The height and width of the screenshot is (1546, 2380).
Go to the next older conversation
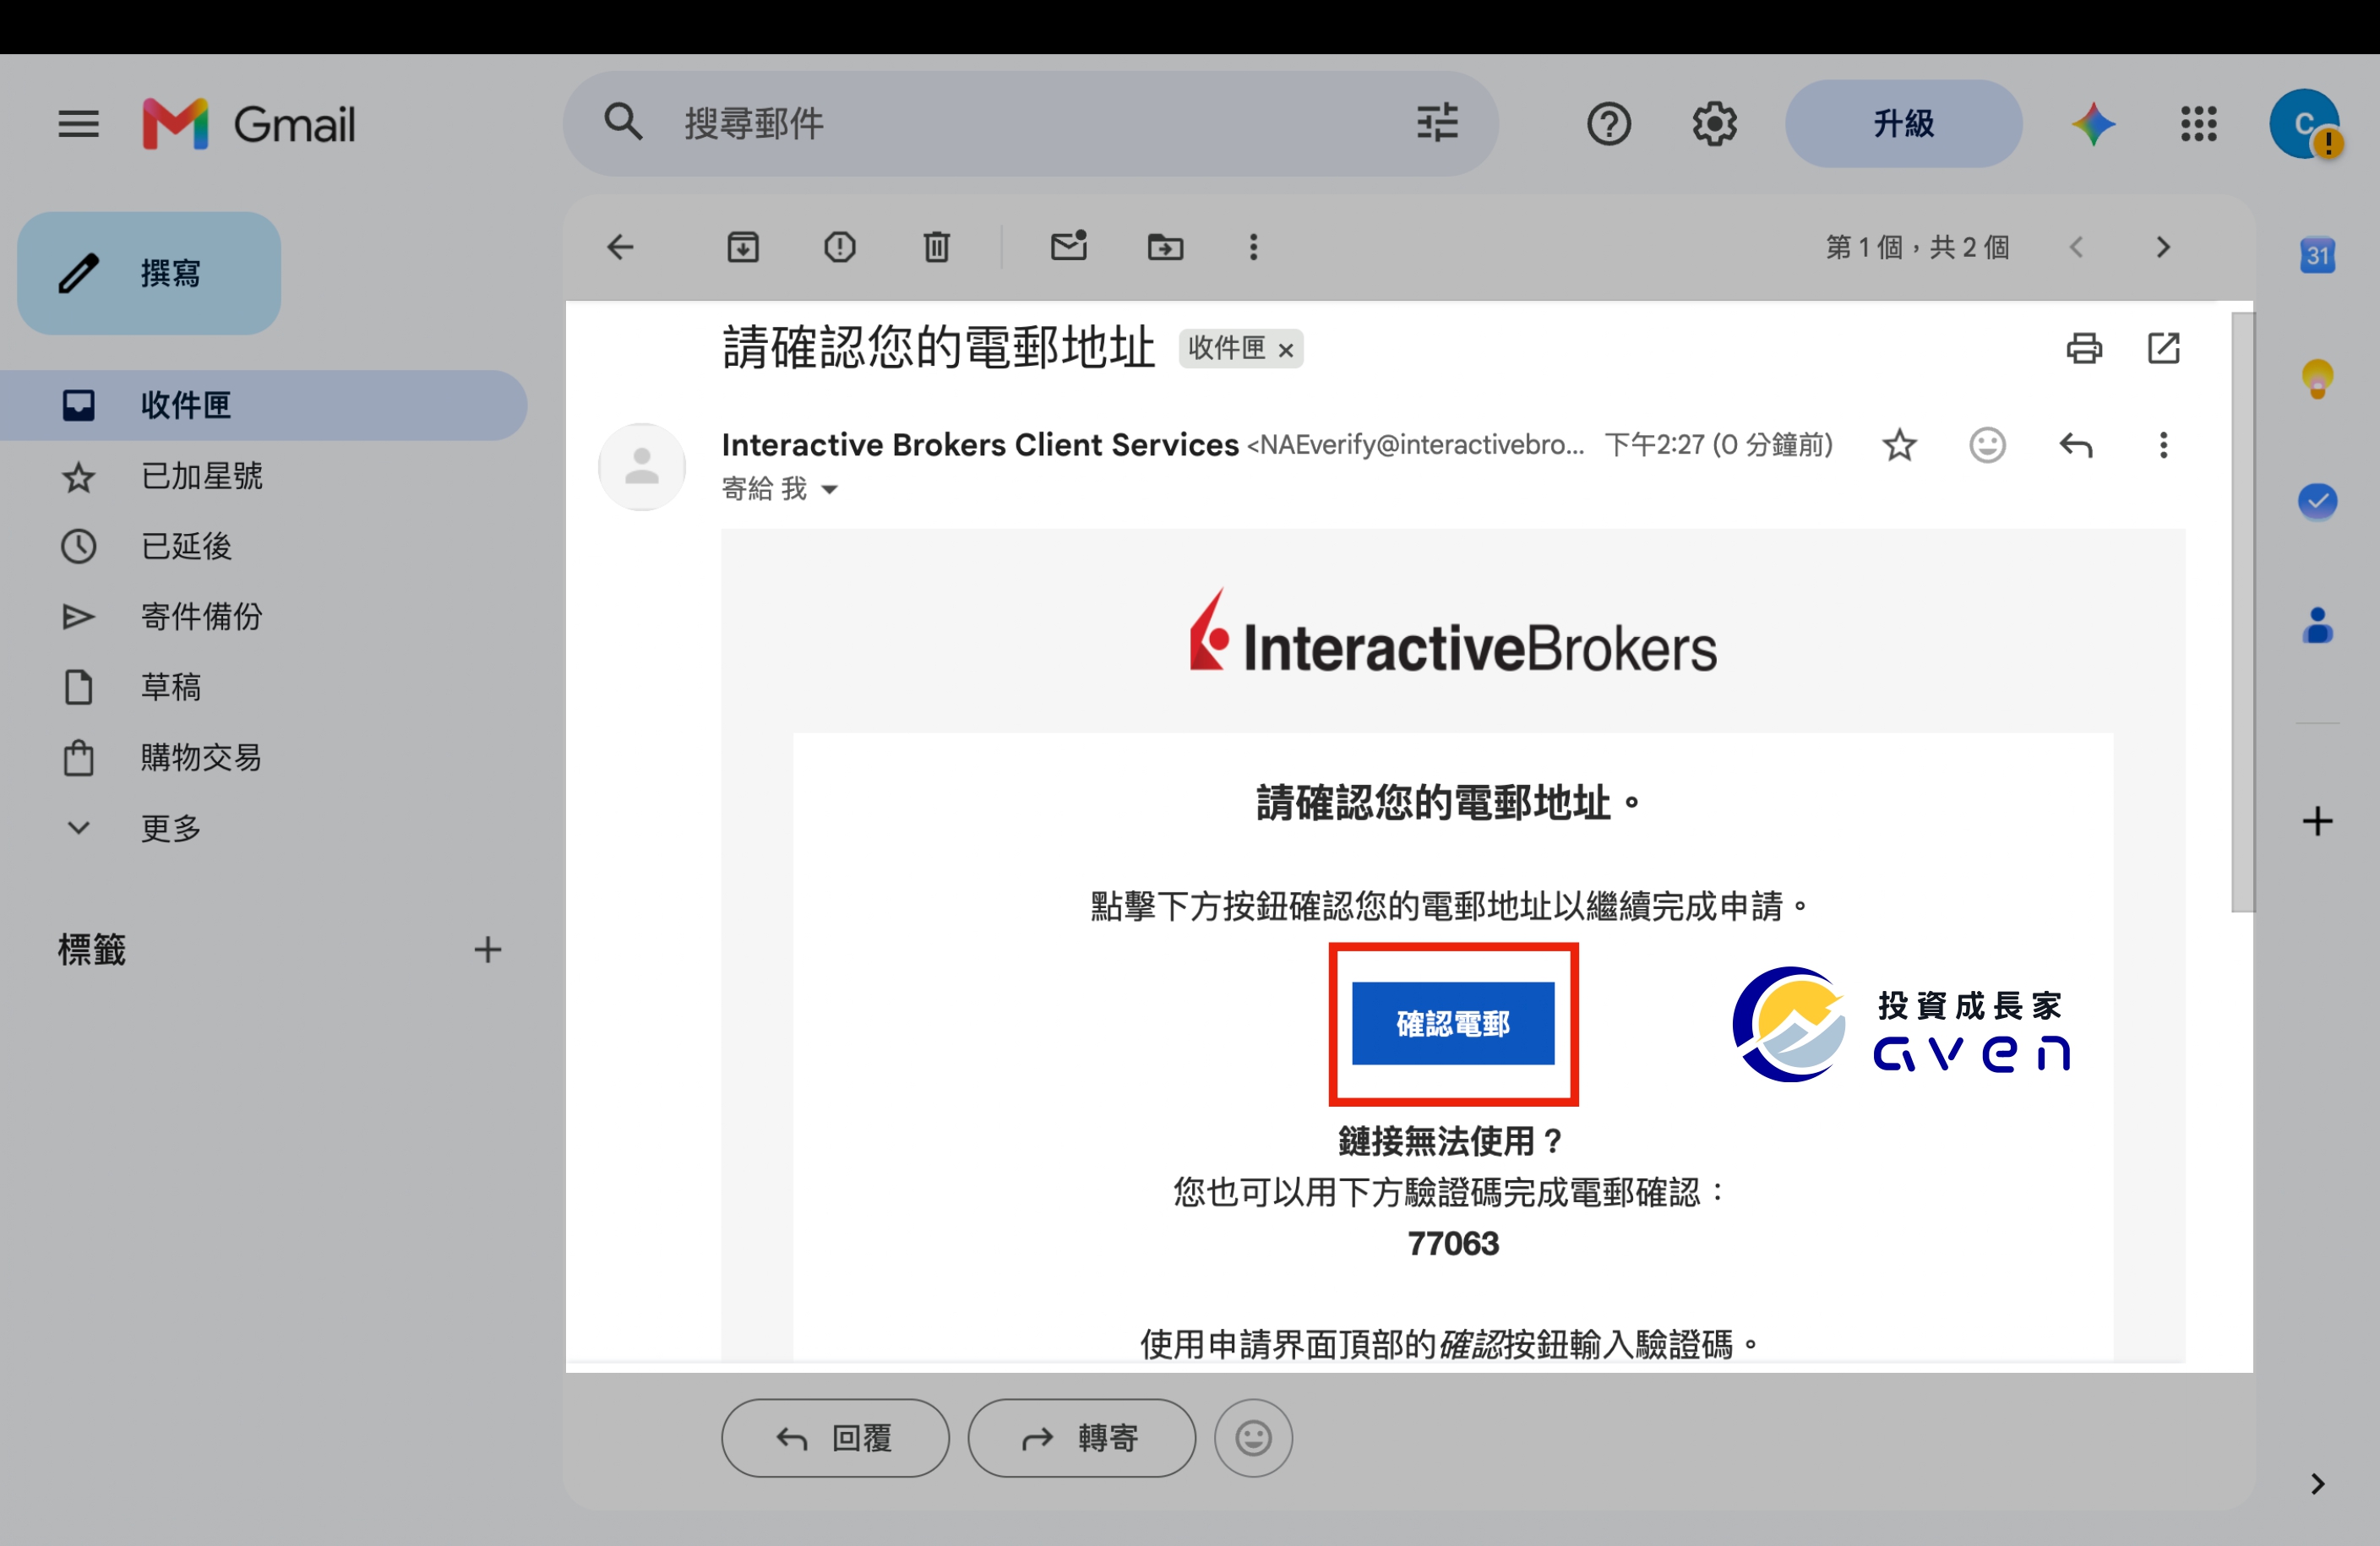2163,247
